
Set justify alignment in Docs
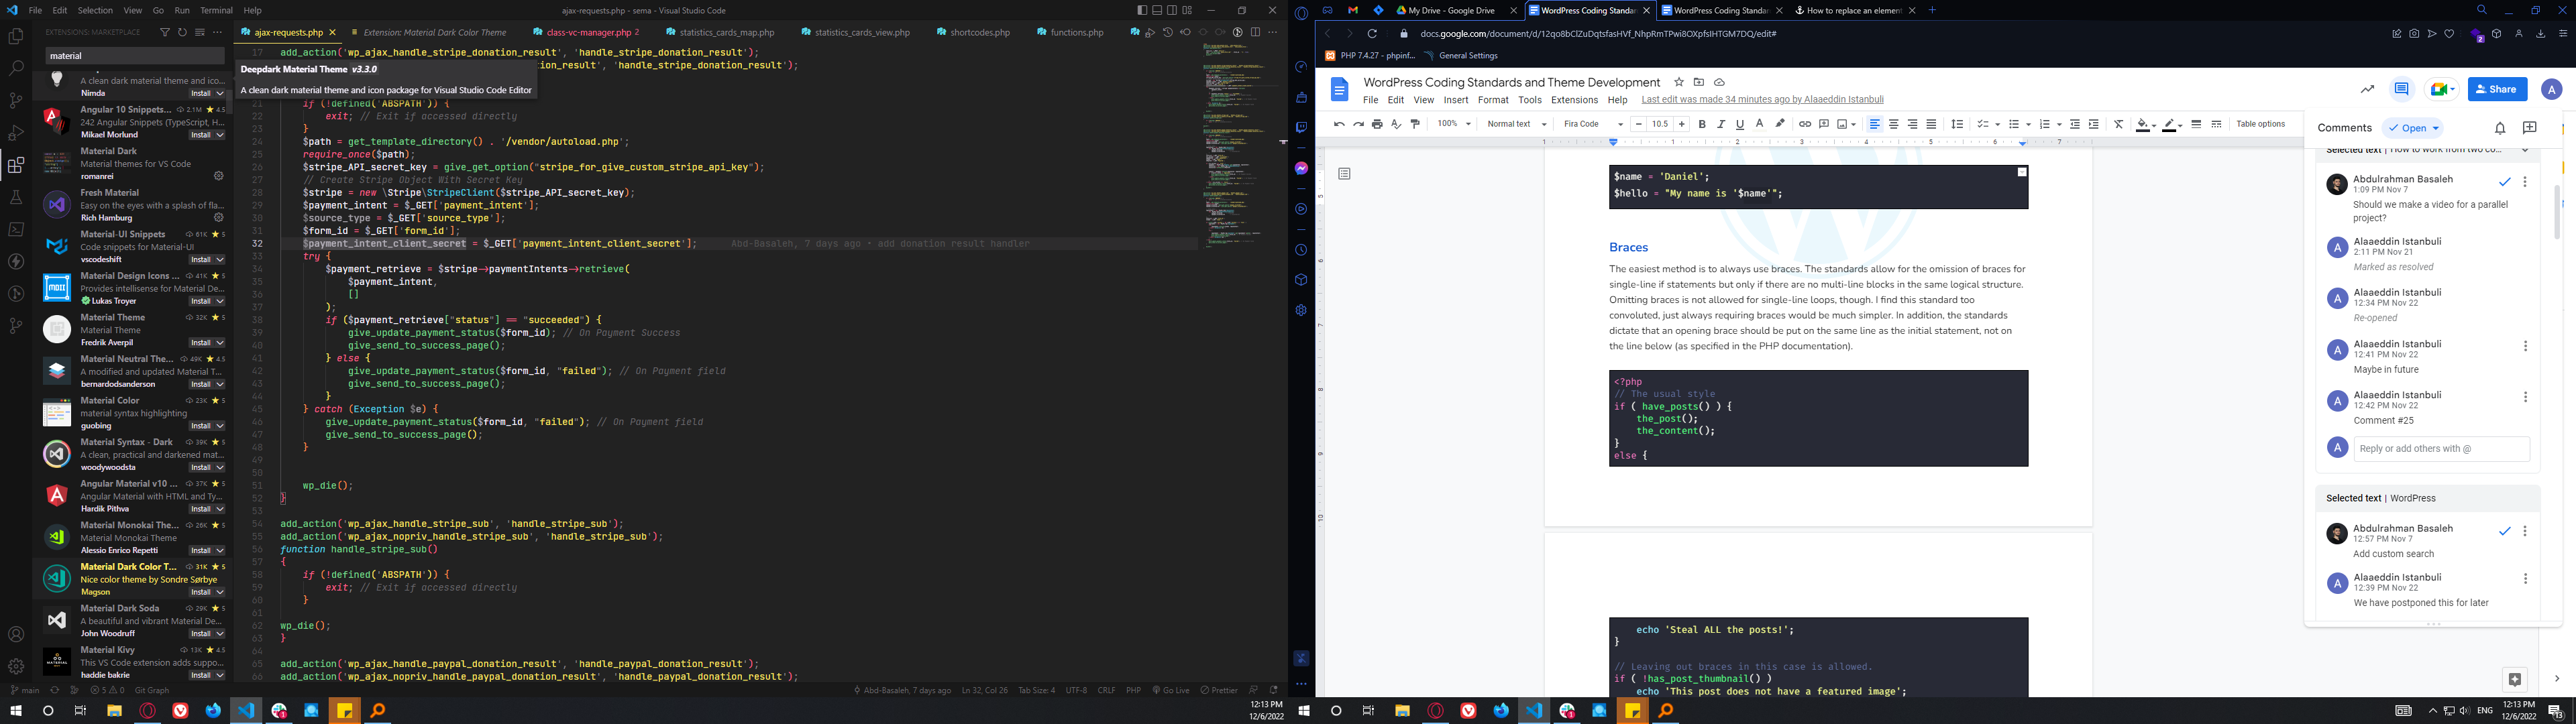tap(1932, 124)
